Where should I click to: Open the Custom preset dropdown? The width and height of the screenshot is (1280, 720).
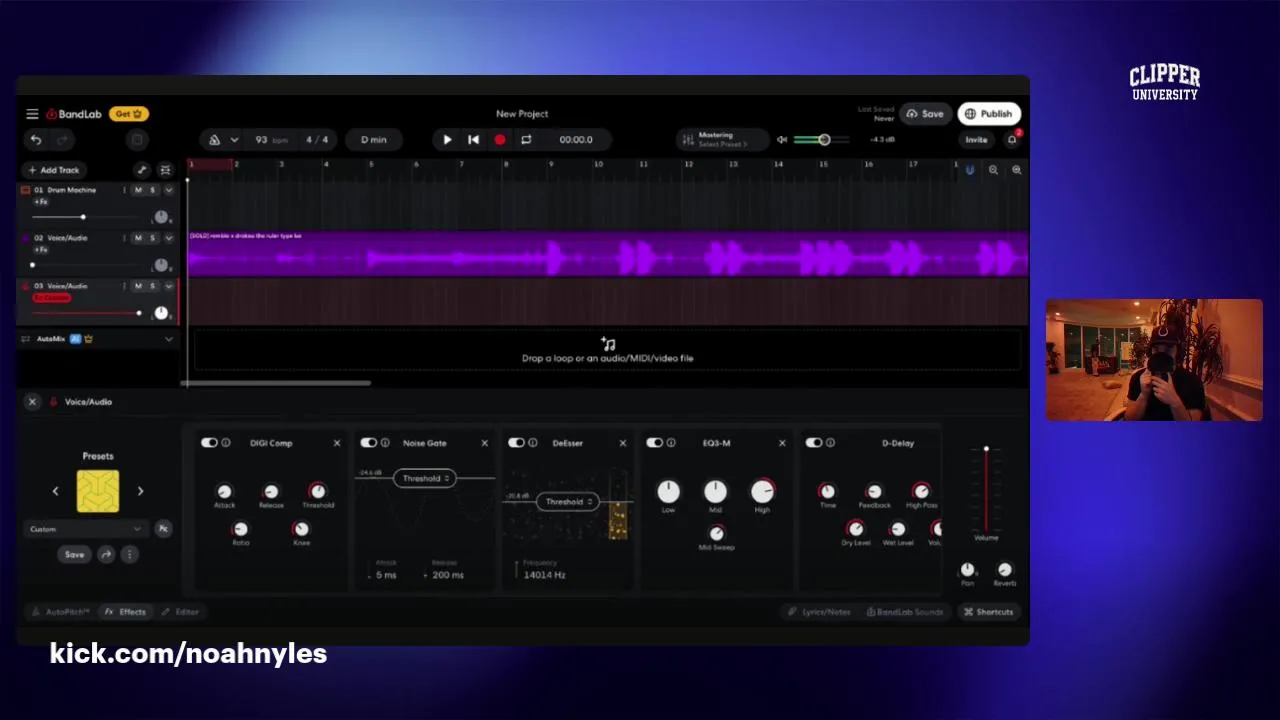(x=86, y=529)
